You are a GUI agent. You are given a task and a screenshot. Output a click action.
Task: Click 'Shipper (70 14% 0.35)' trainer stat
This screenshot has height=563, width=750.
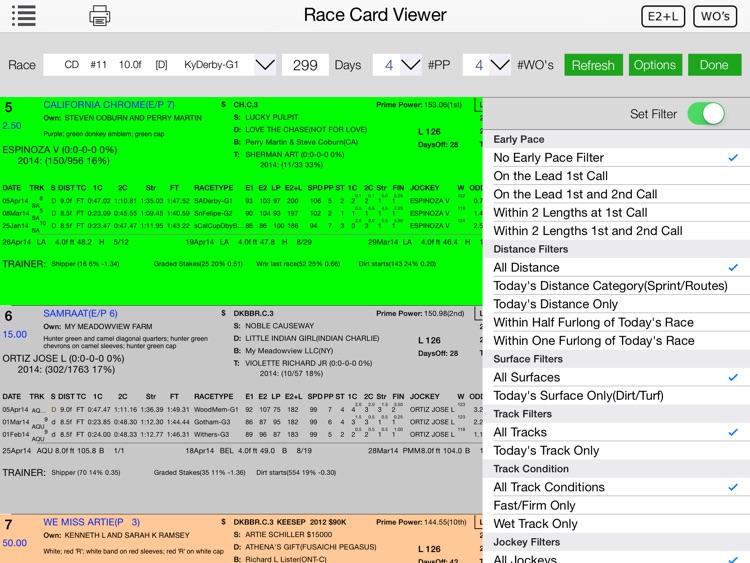86,473
